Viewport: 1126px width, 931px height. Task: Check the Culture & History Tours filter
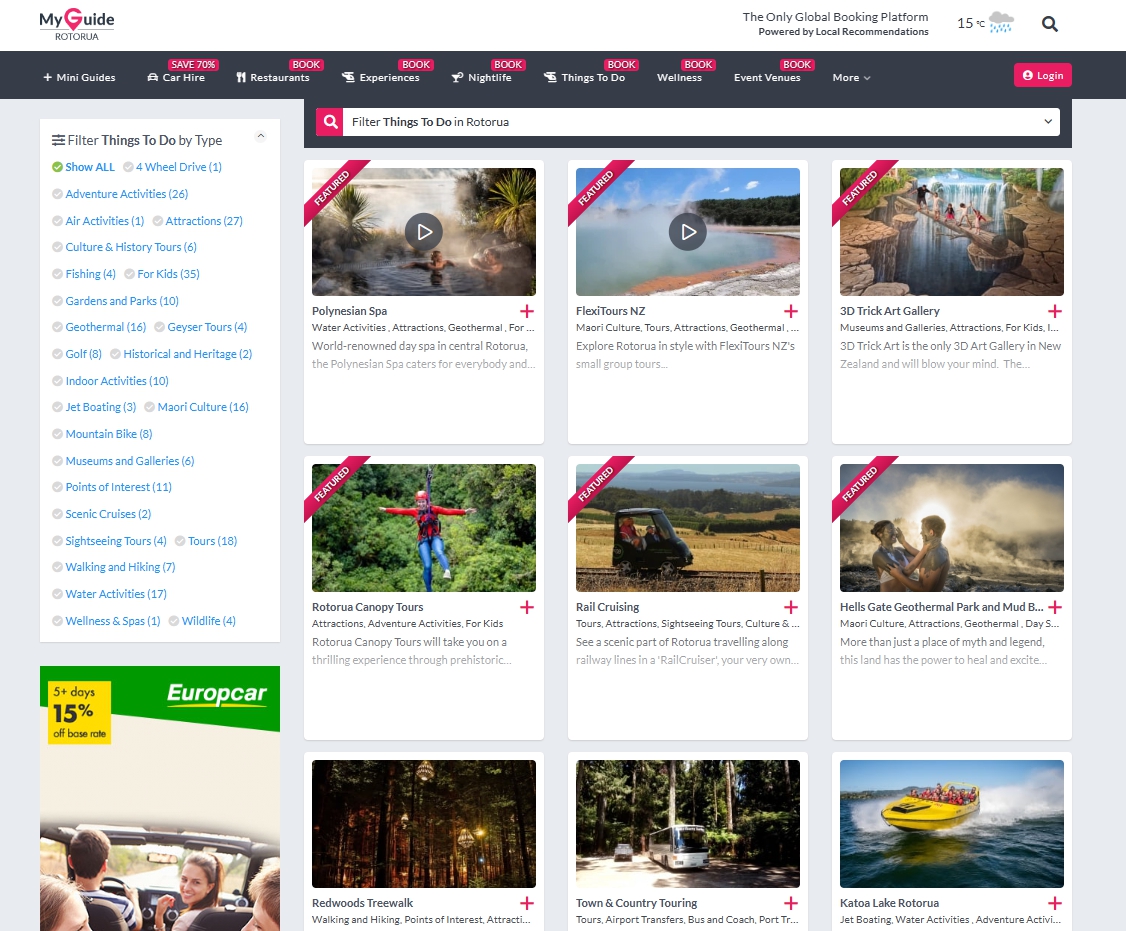[x=124, y=247]
